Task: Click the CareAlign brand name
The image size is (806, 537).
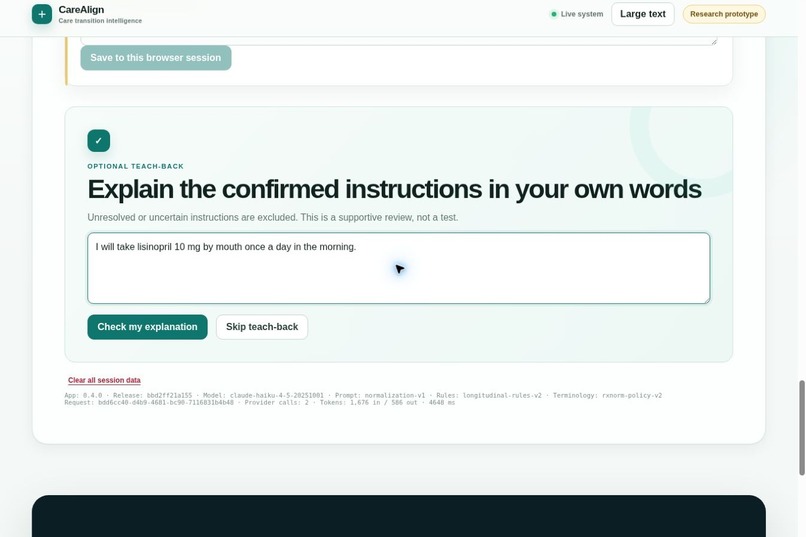Action: 81,10
